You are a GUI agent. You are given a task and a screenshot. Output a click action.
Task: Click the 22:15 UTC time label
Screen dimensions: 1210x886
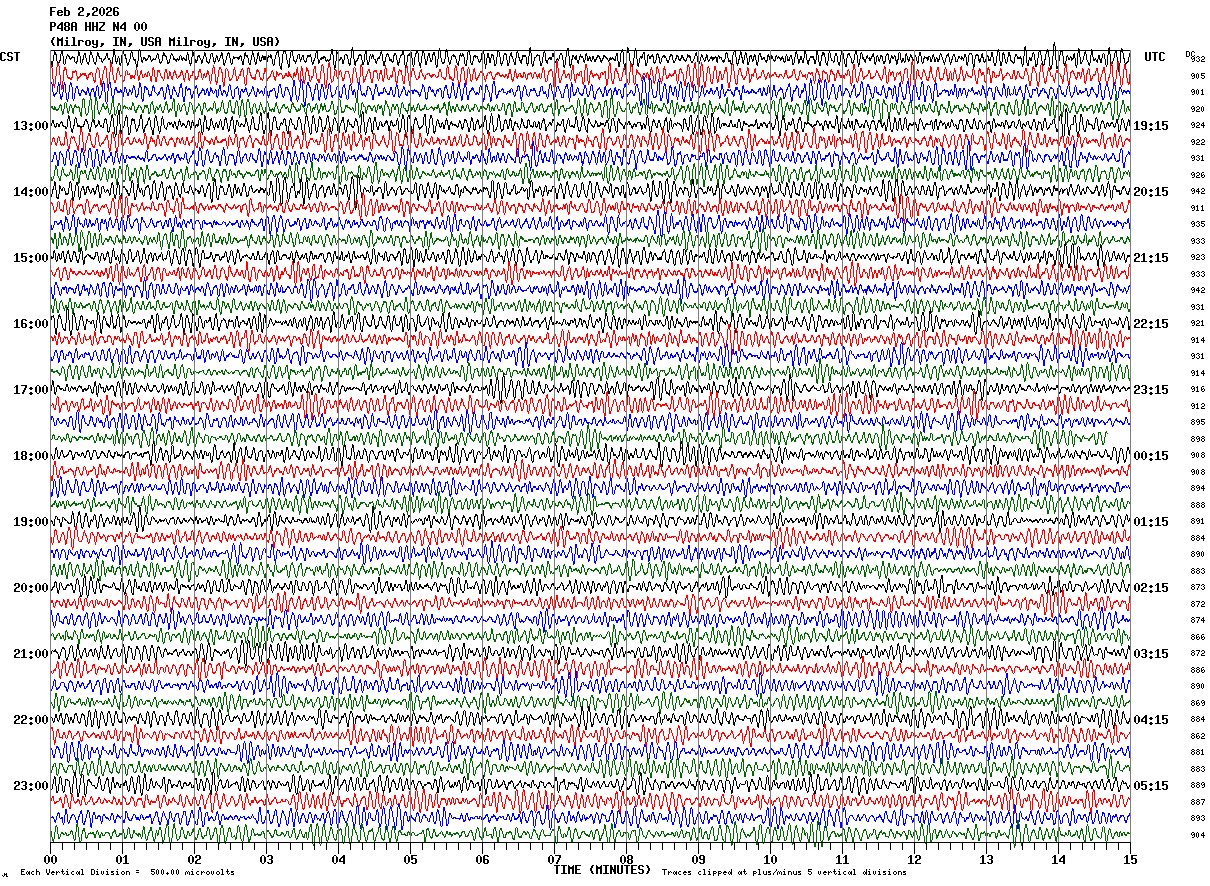[x=1150, y=324]
